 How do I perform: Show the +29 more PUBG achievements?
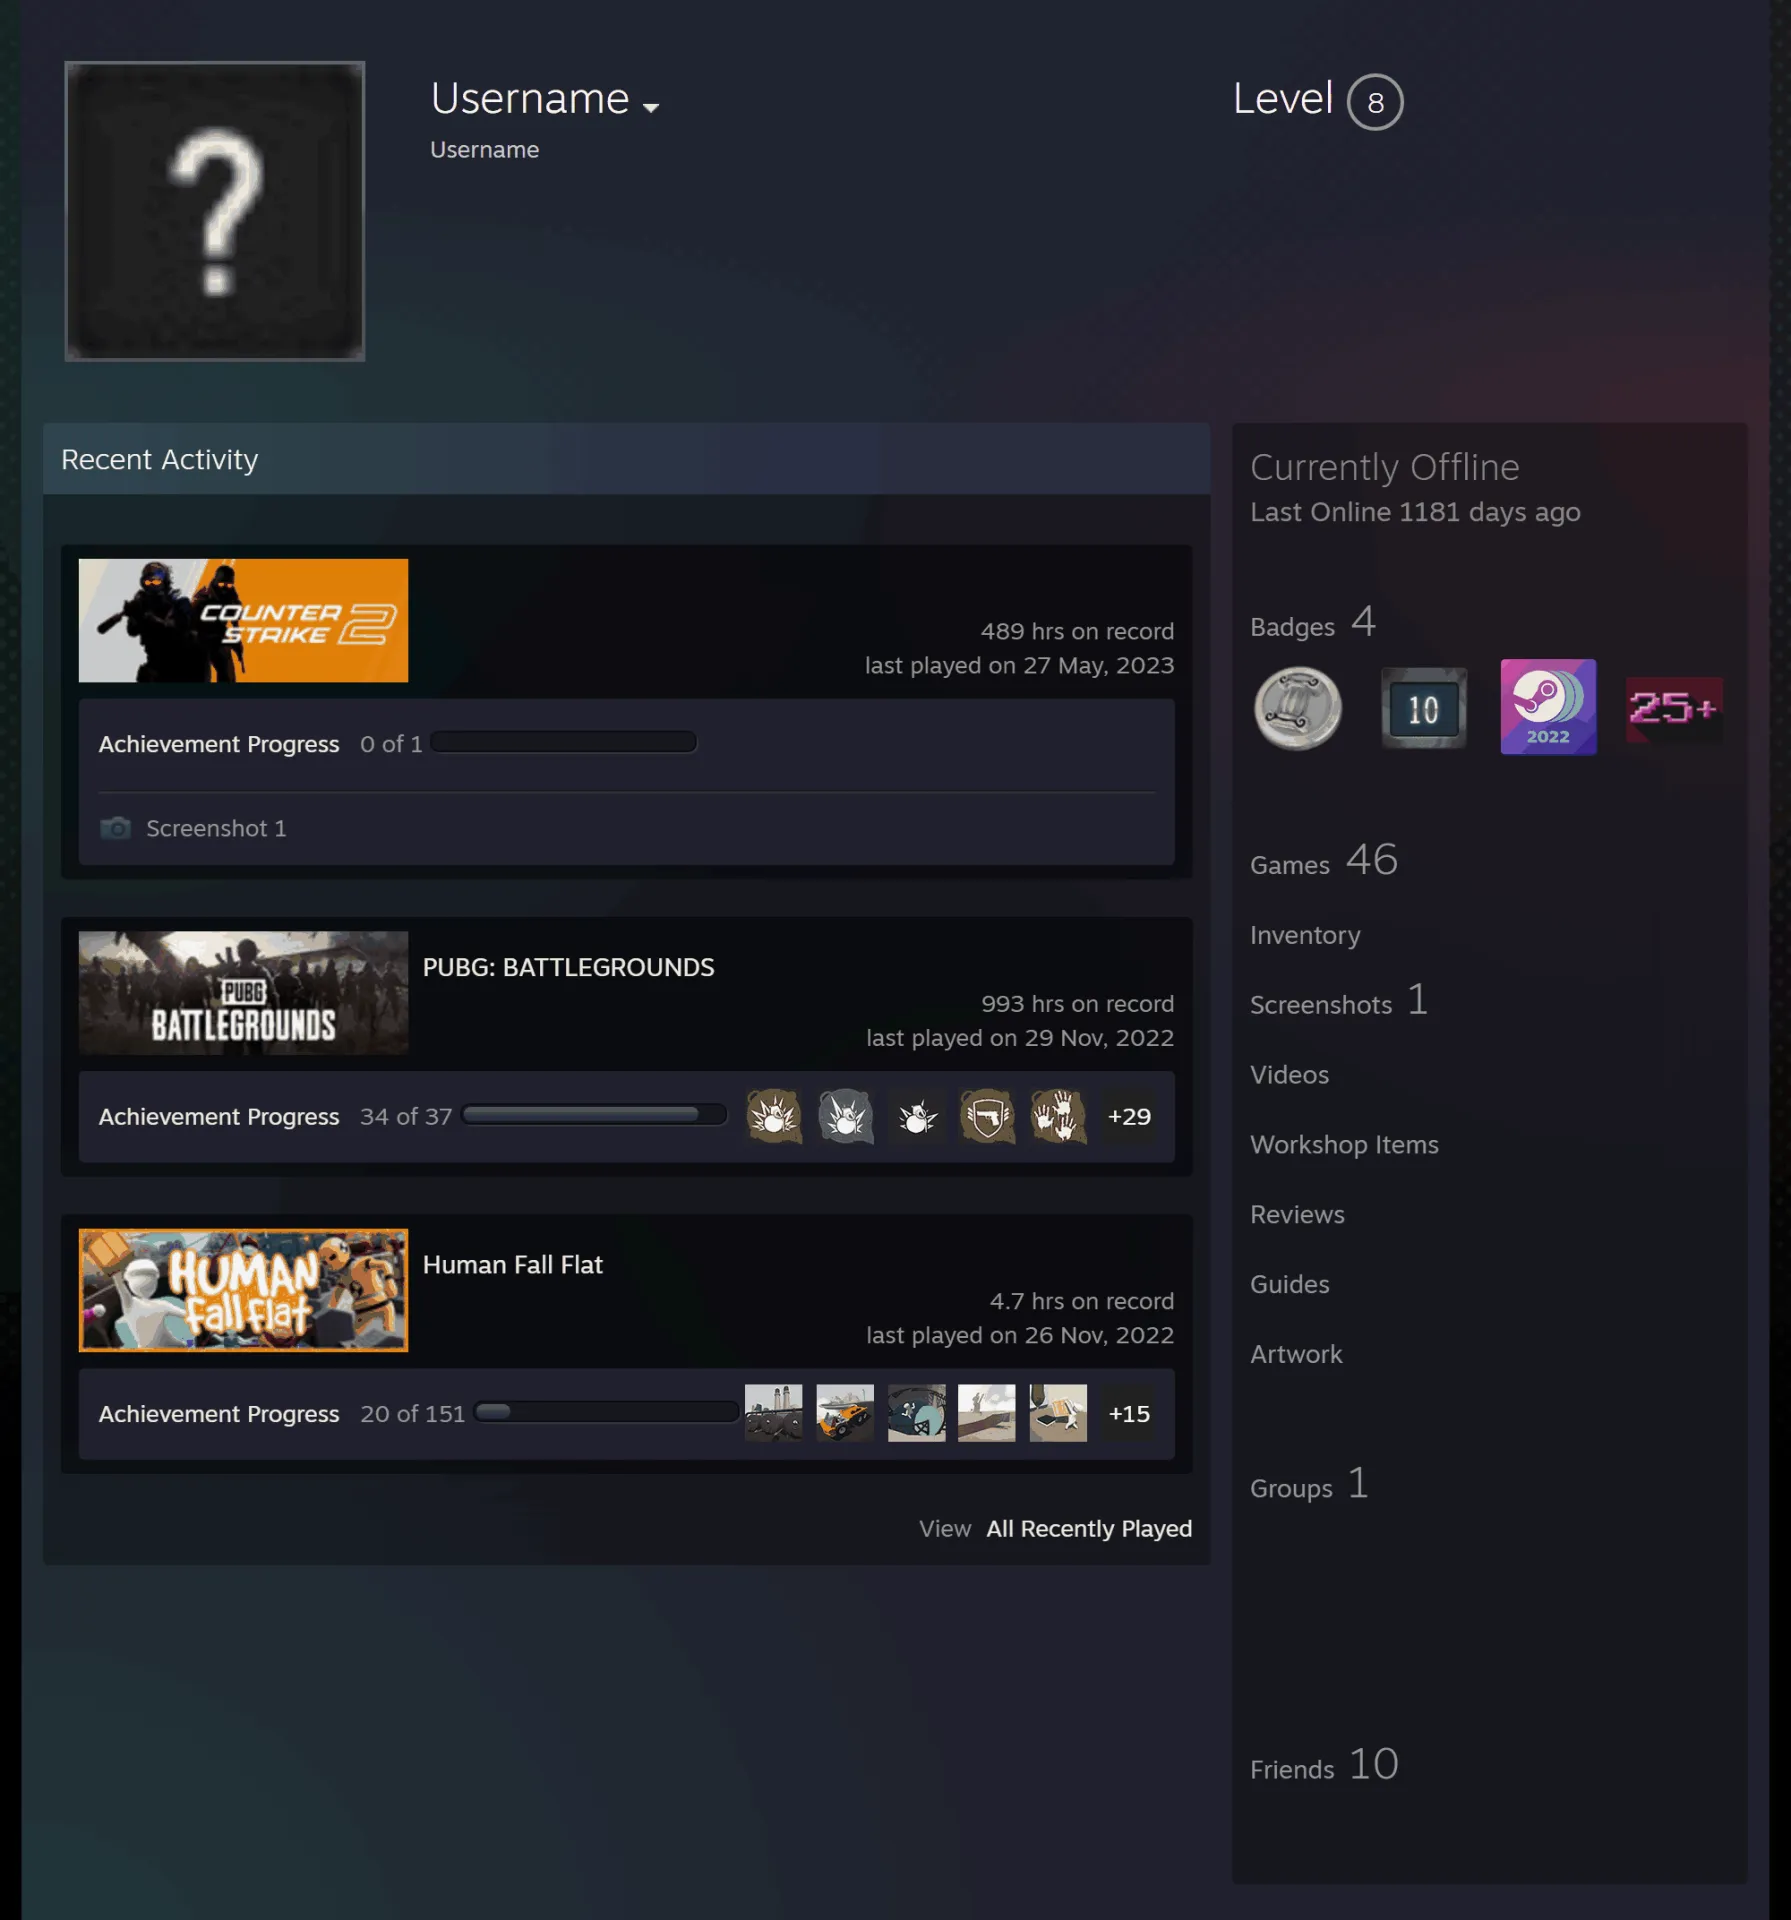(1129, 1116)
